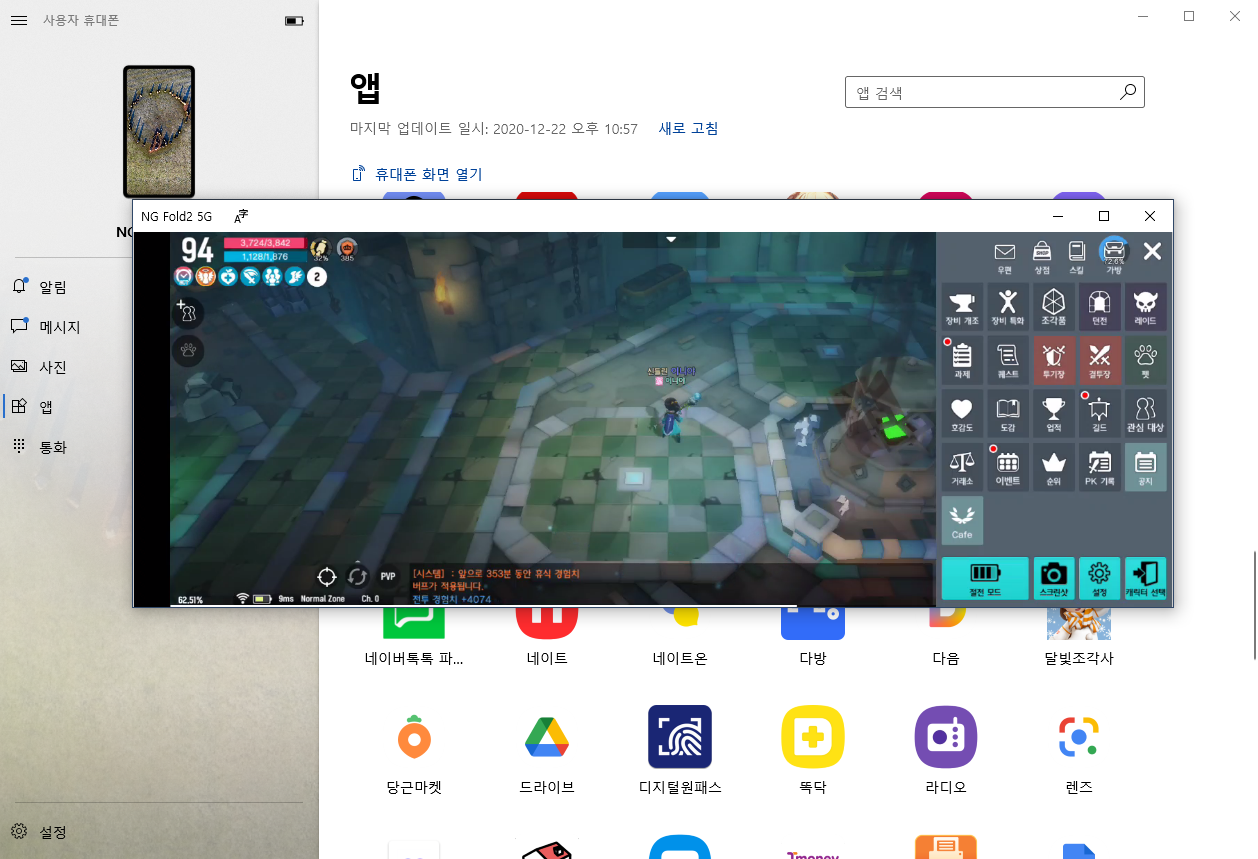The image size is (1258, 859).
Task: Open 결투장 duel crossed-swords tile
Action: [1100, 360]
